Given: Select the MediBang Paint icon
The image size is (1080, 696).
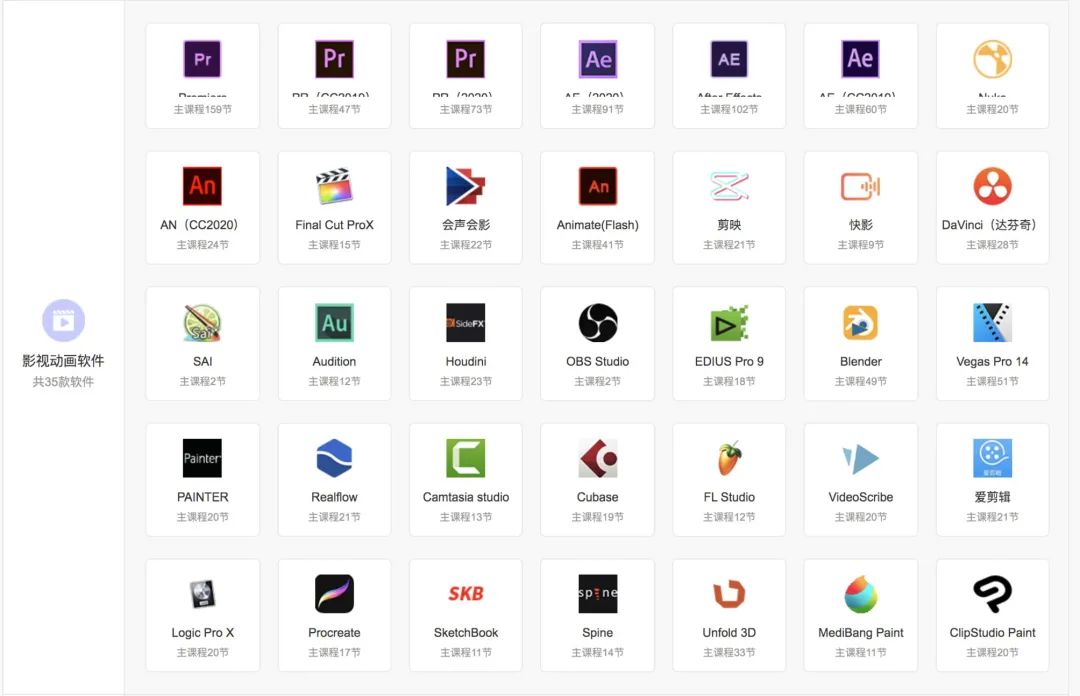Looking at the screenshot, I should click(861, 594).
